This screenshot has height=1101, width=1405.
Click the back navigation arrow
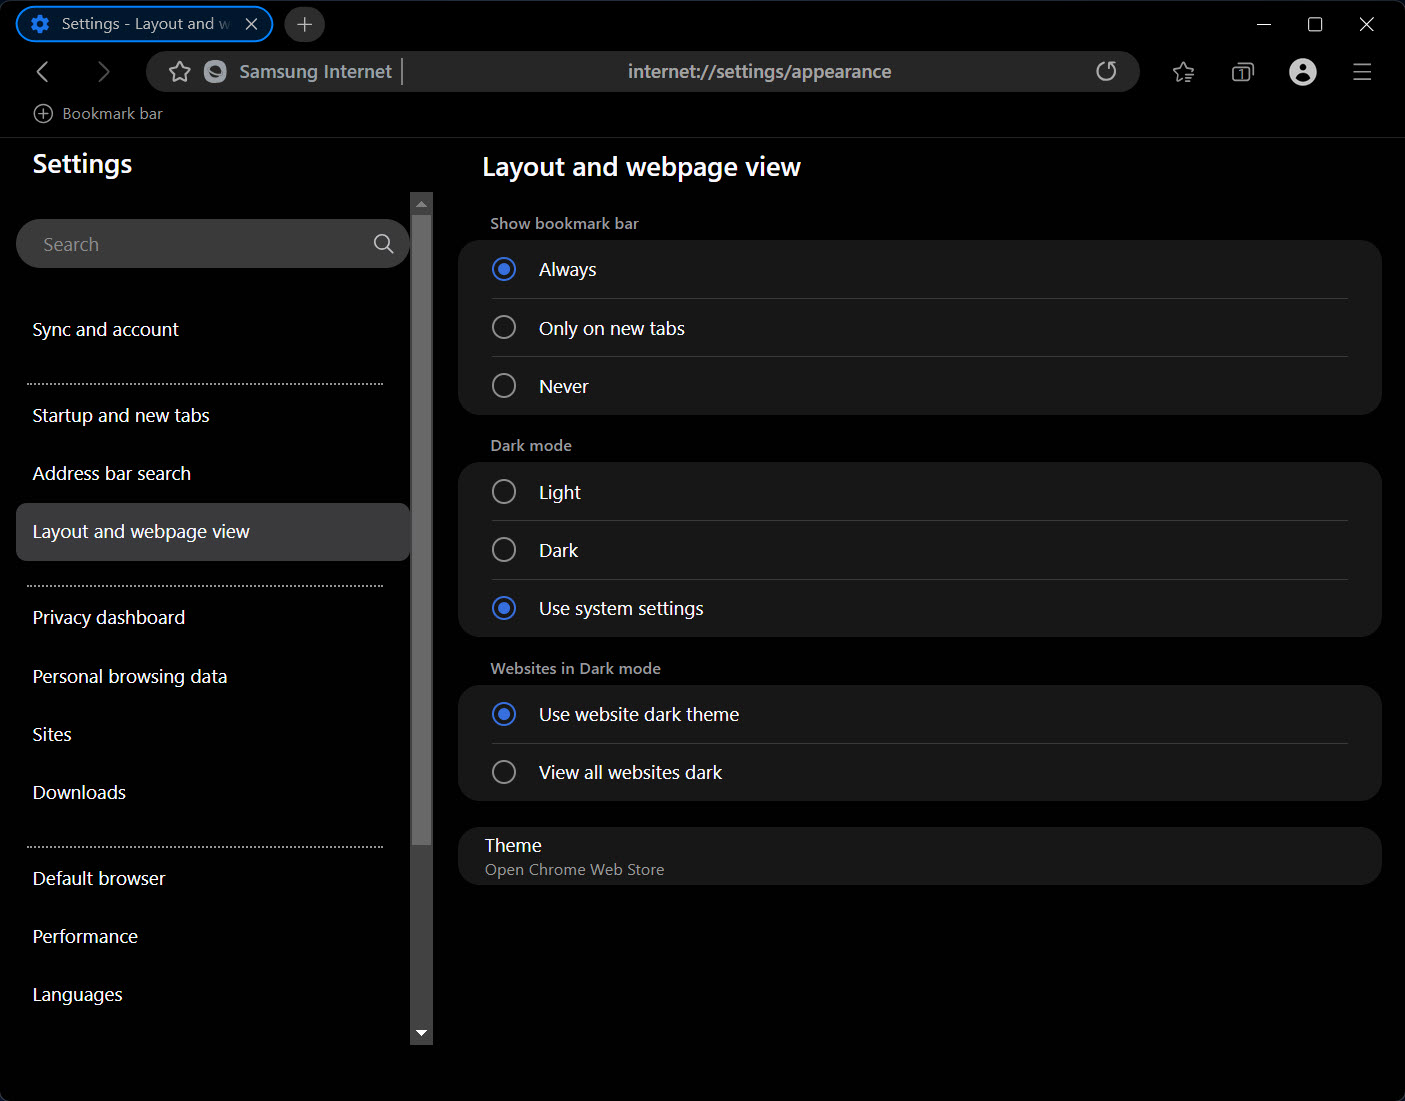pyautogui.click(x=42, y=72)
